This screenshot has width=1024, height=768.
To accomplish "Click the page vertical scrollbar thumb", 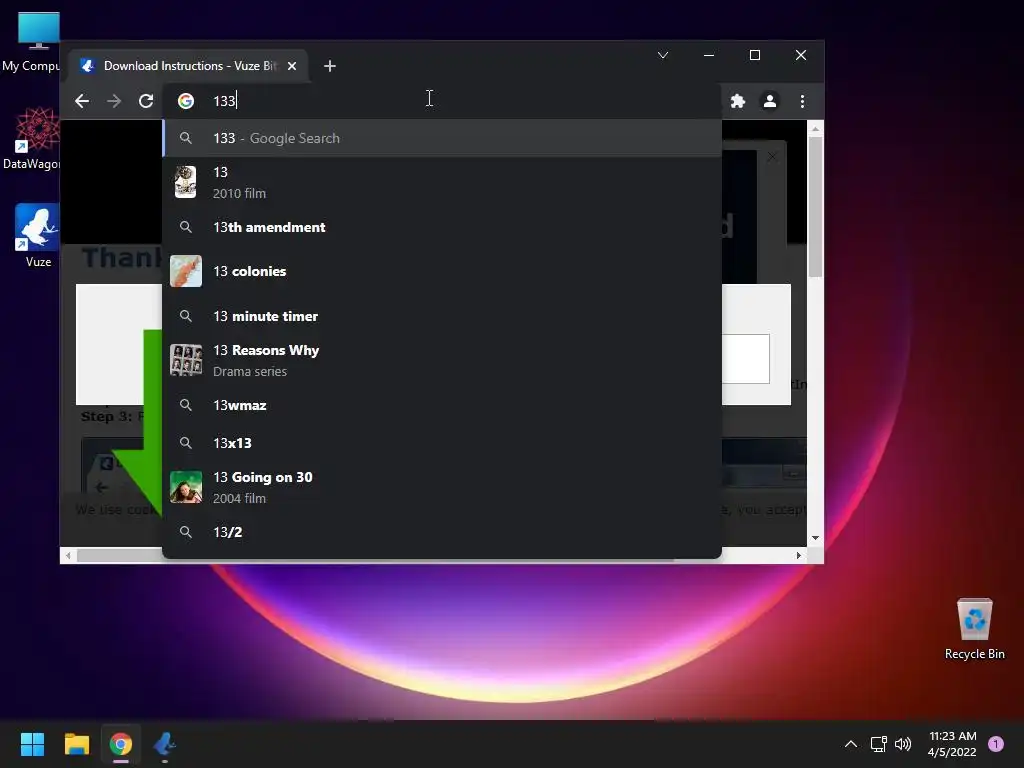I will (815, 207).
